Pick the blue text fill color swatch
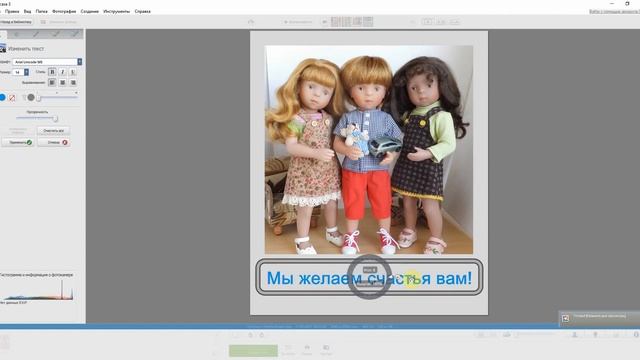Screen dimensions: 640x360 (x=2, y=97)
